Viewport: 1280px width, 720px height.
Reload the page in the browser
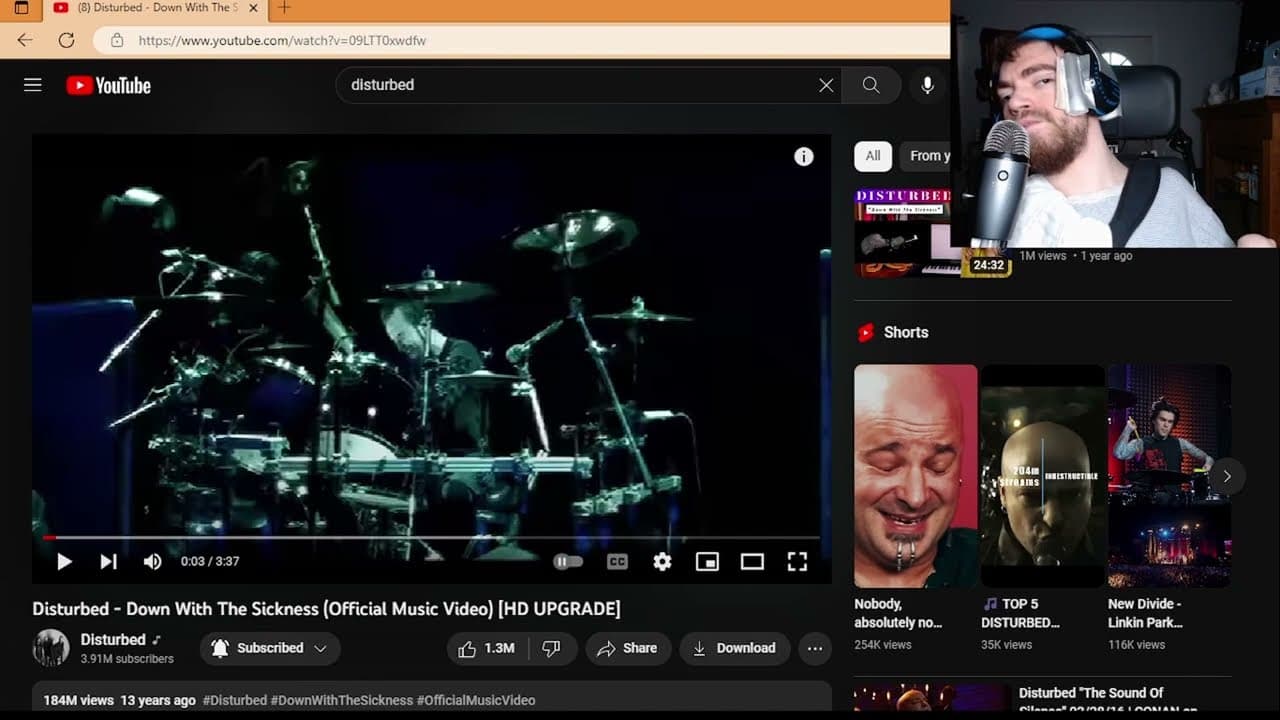coord(67,40)
